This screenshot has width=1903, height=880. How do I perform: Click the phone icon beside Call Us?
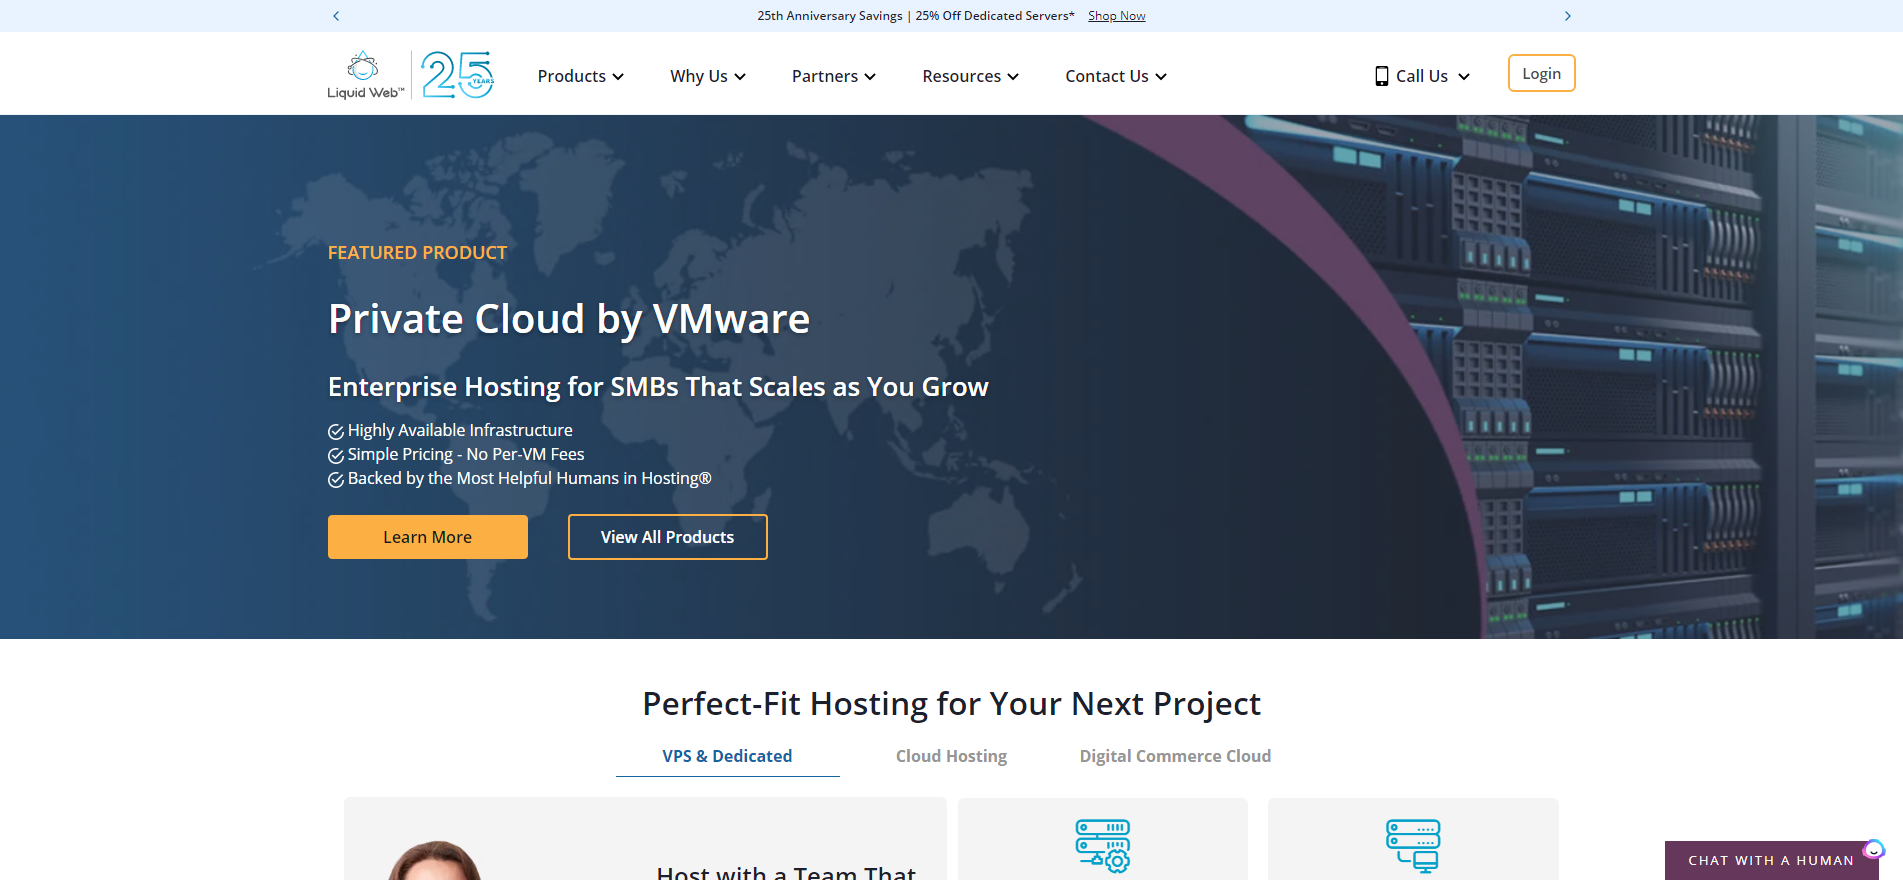(1381, 76)
